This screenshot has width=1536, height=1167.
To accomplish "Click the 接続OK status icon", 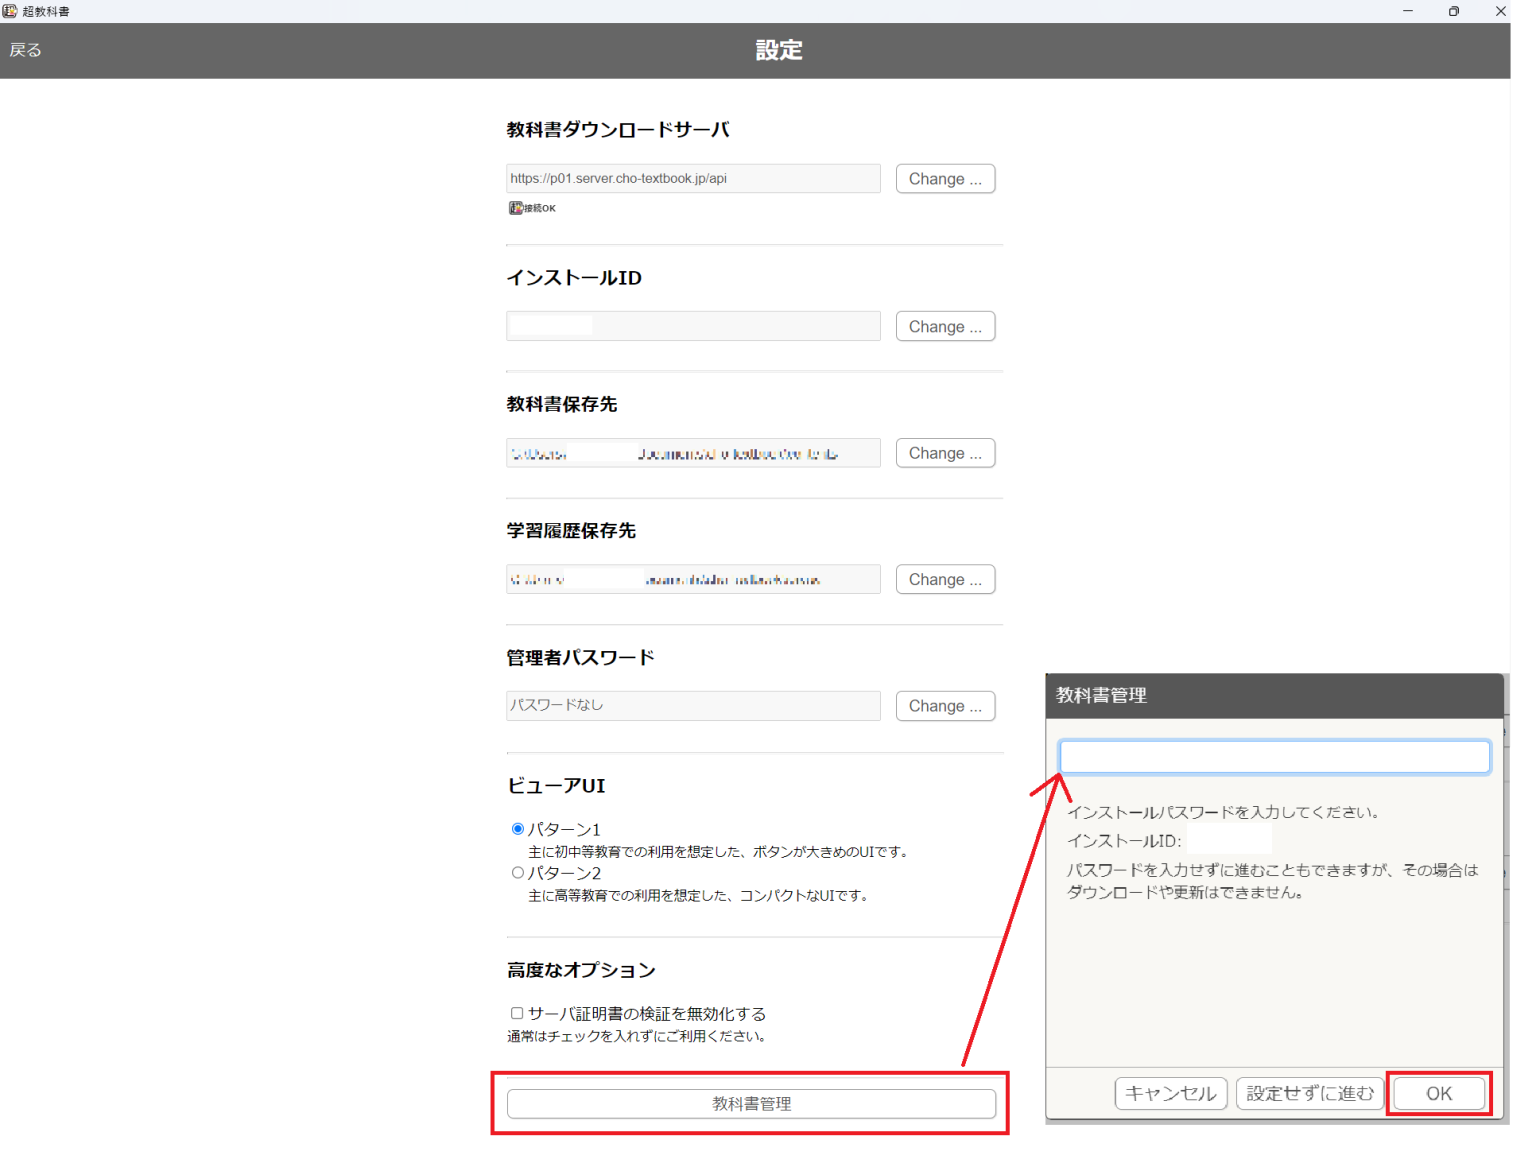I will (x=516, y=208).
